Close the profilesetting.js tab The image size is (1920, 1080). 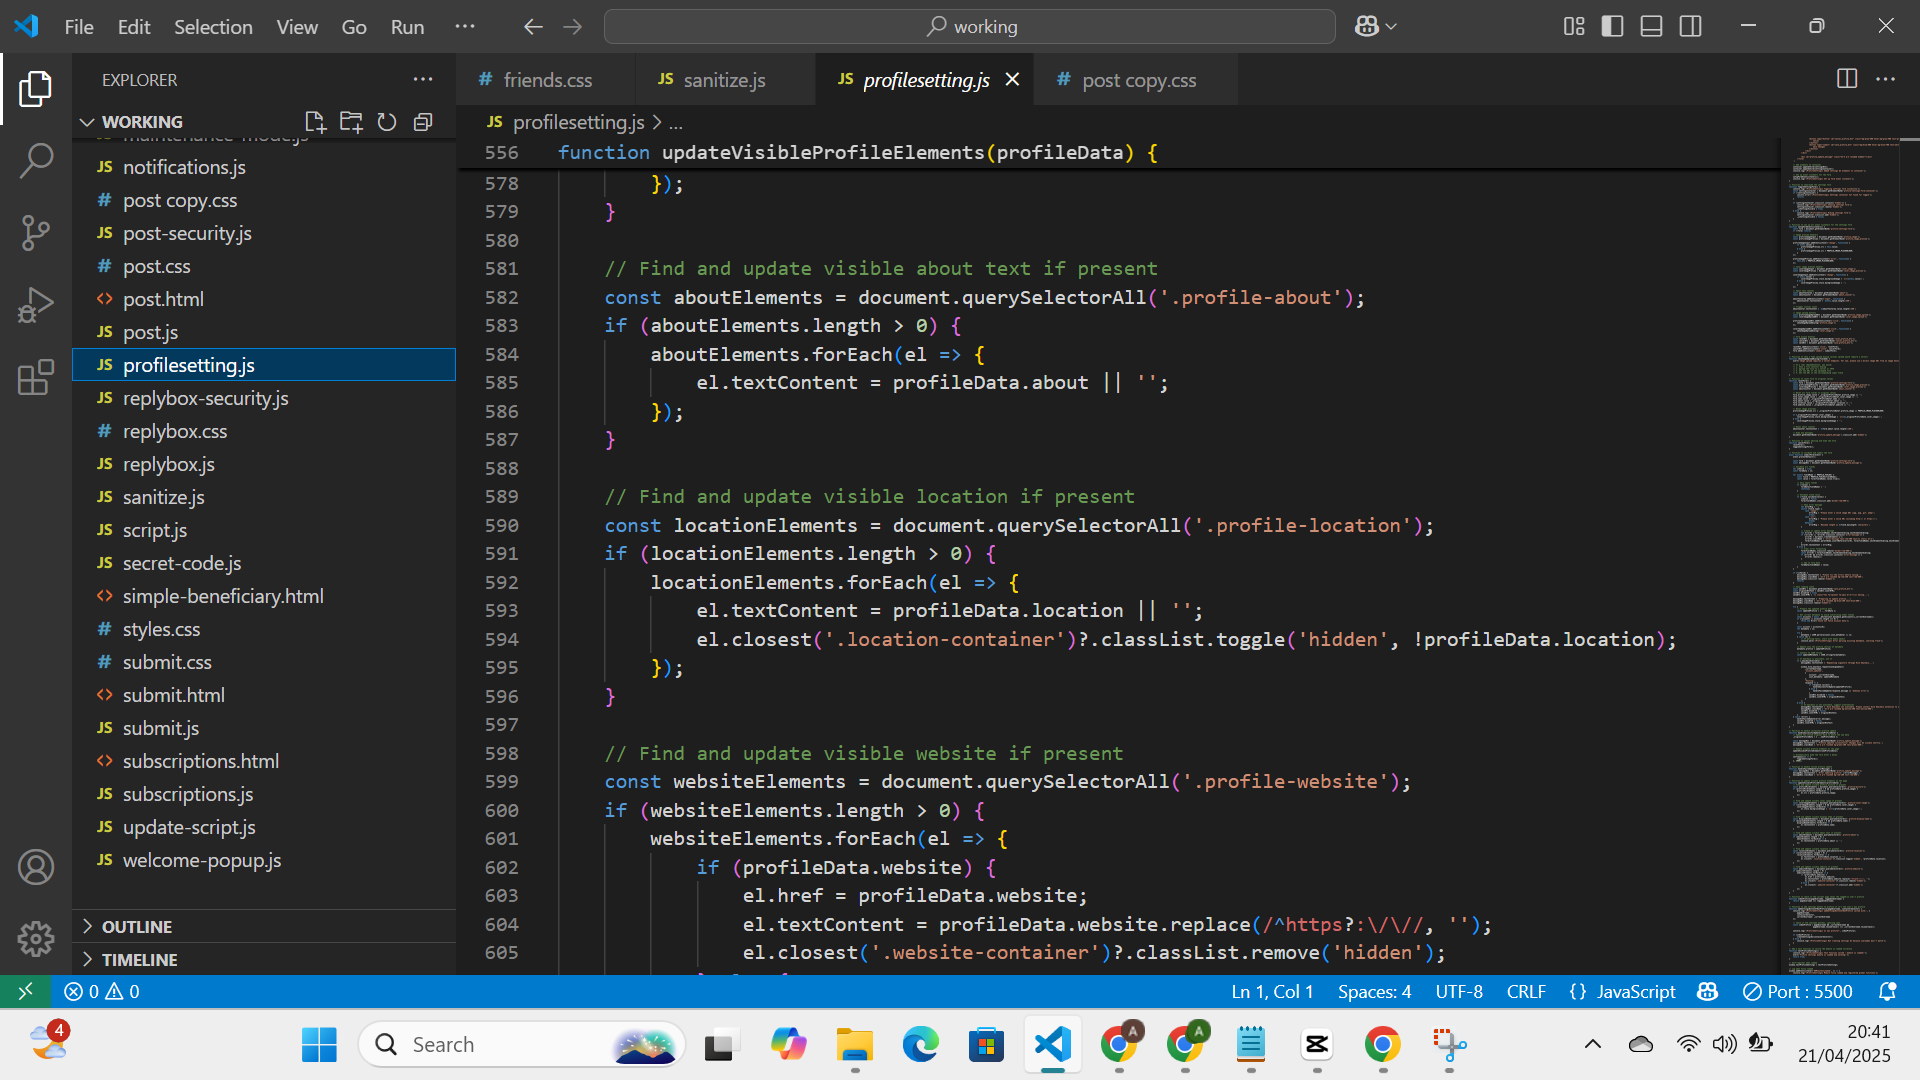[x=1012, y=79]
